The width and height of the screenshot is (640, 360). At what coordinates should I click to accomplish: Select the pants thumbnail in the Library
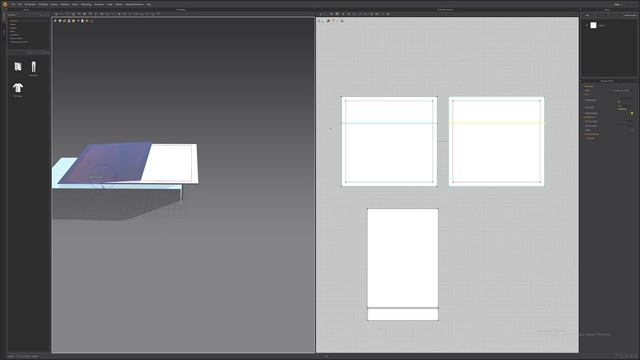(x=33, y=67)
